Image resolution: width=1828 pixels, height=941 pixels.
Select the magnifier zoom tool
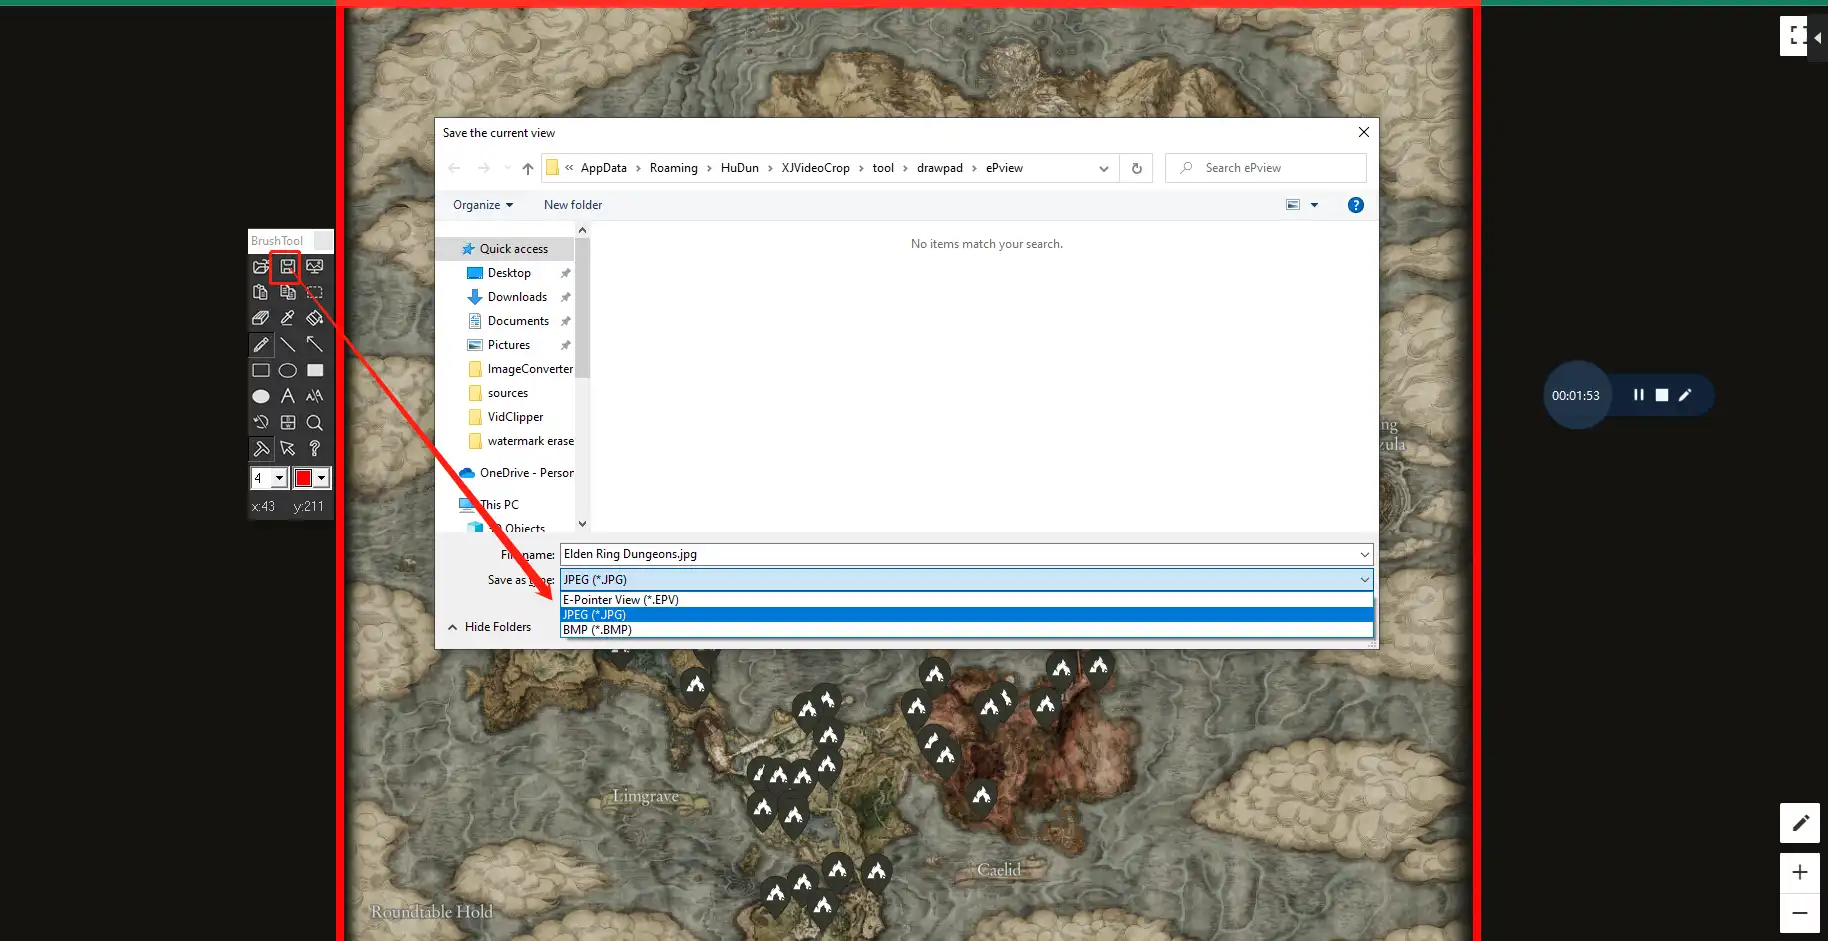pyautogui.click(x=315, y=422)
